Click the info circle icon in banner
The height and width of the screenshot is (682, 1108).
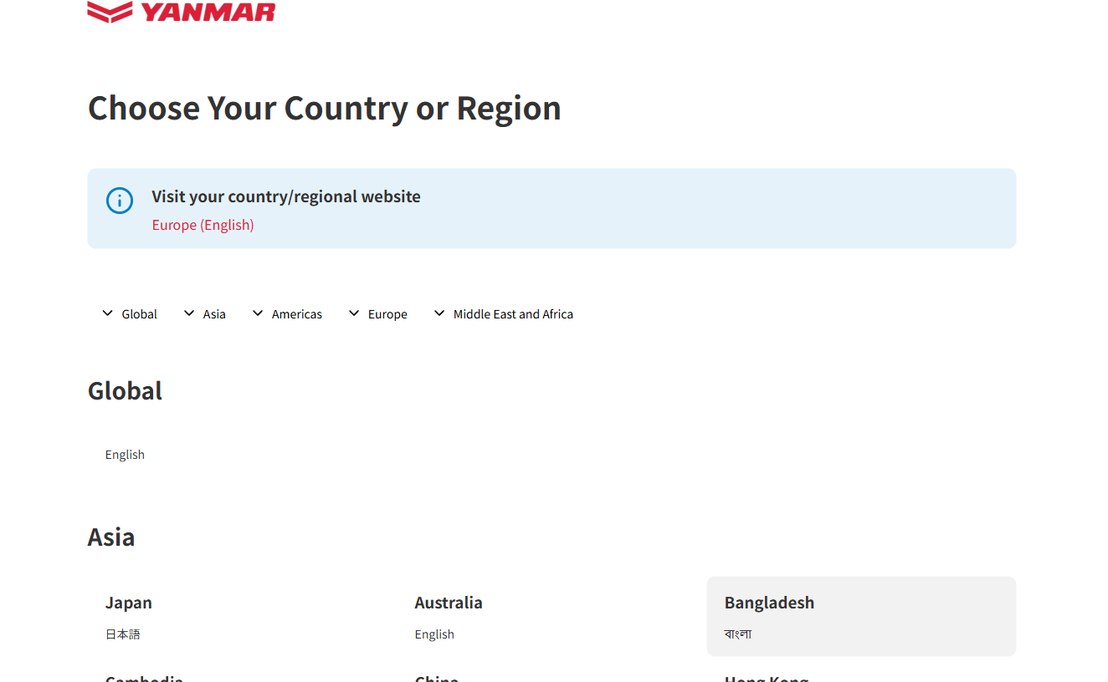click(119, 201)
